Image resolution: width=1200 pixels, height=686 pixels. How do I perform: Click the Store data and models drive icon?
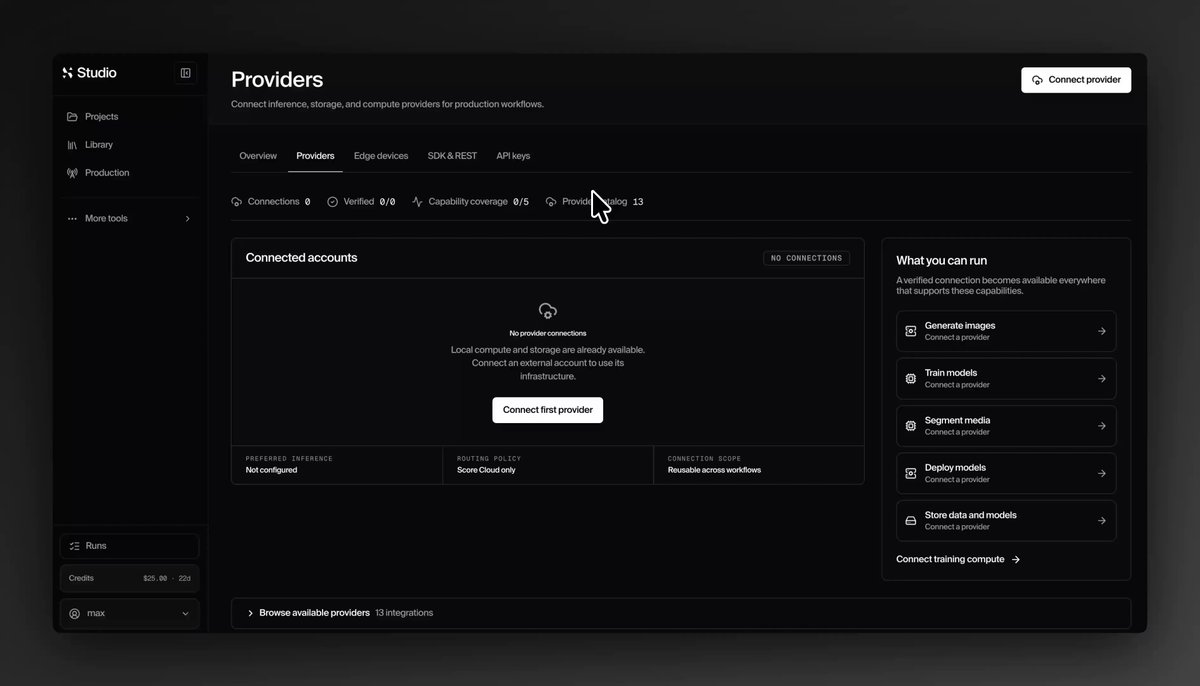click(910, 521)
